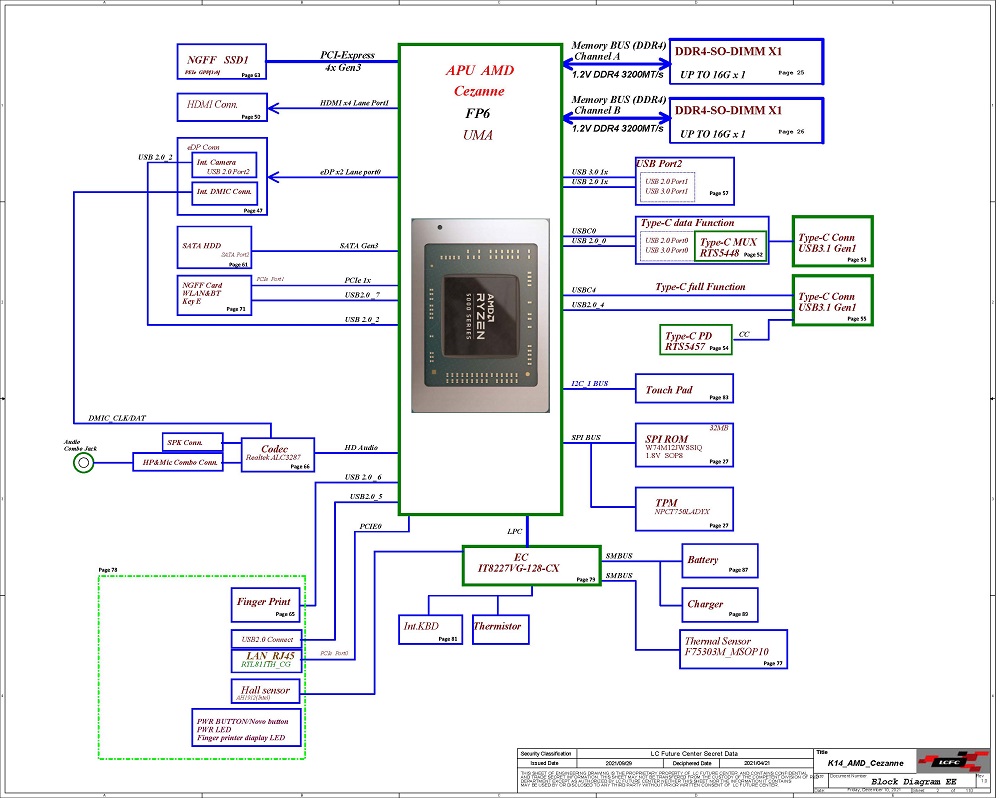This screenshot has height=798, width=1000.
Task: Select the Type-C PD RTS5457 block
Action: click(x=696, y=340)
